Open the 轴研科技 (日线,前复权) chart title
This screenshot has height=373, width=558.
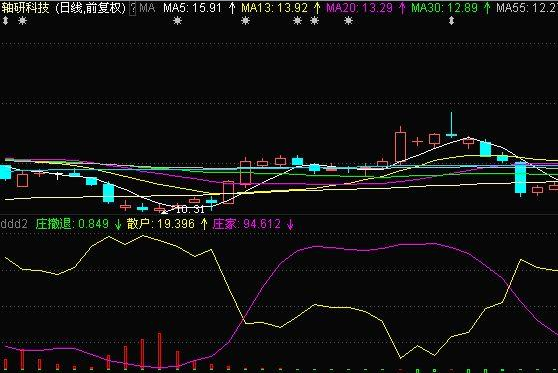pyautogui.click(x=64, y=8)
